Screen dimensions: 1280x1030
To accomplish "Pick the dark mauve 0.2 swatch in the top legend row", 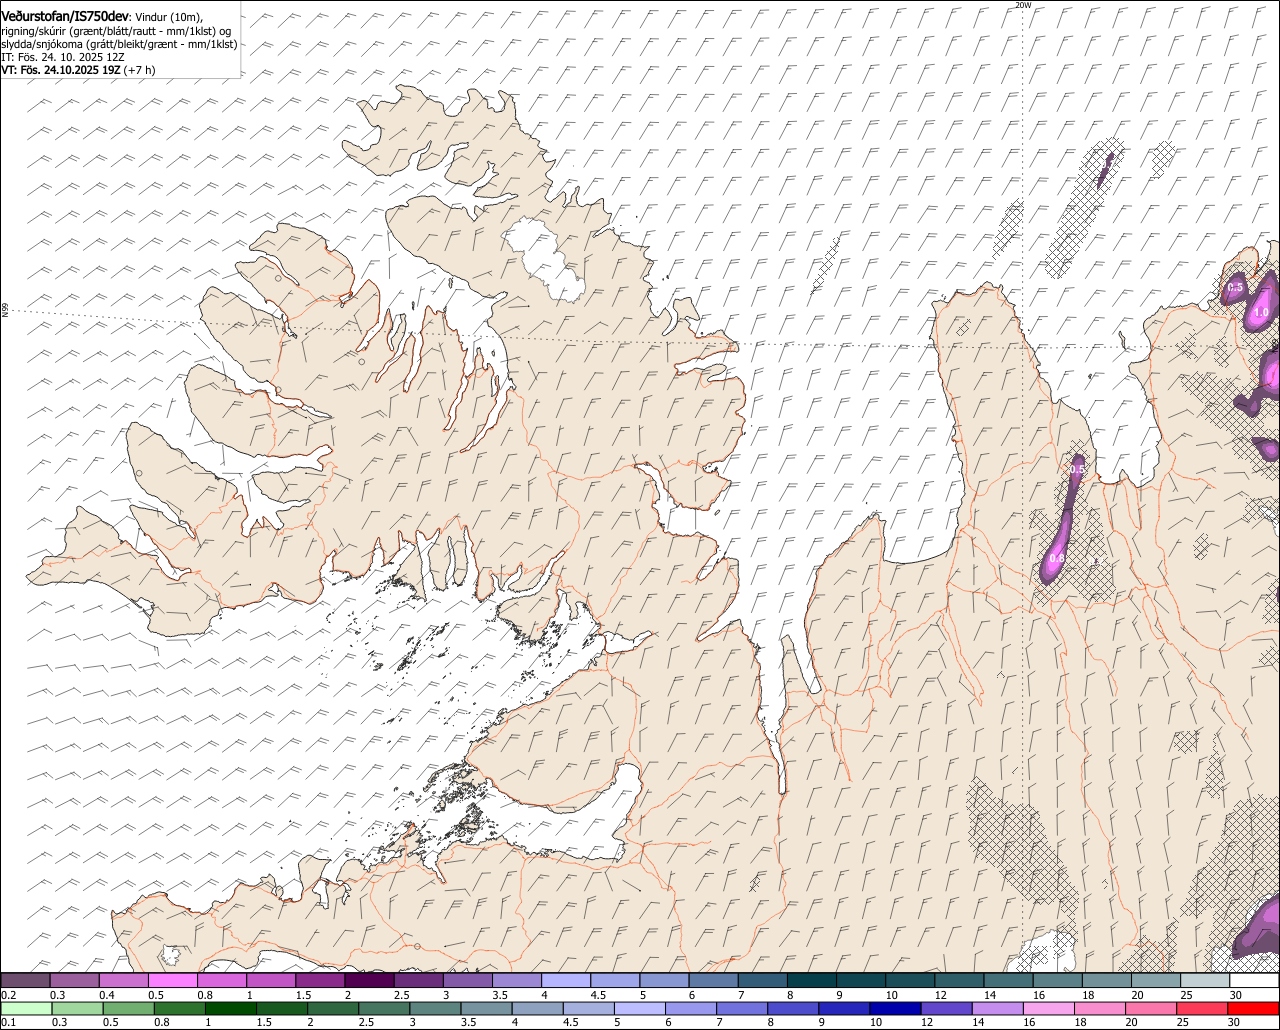I will click(25, 980).
